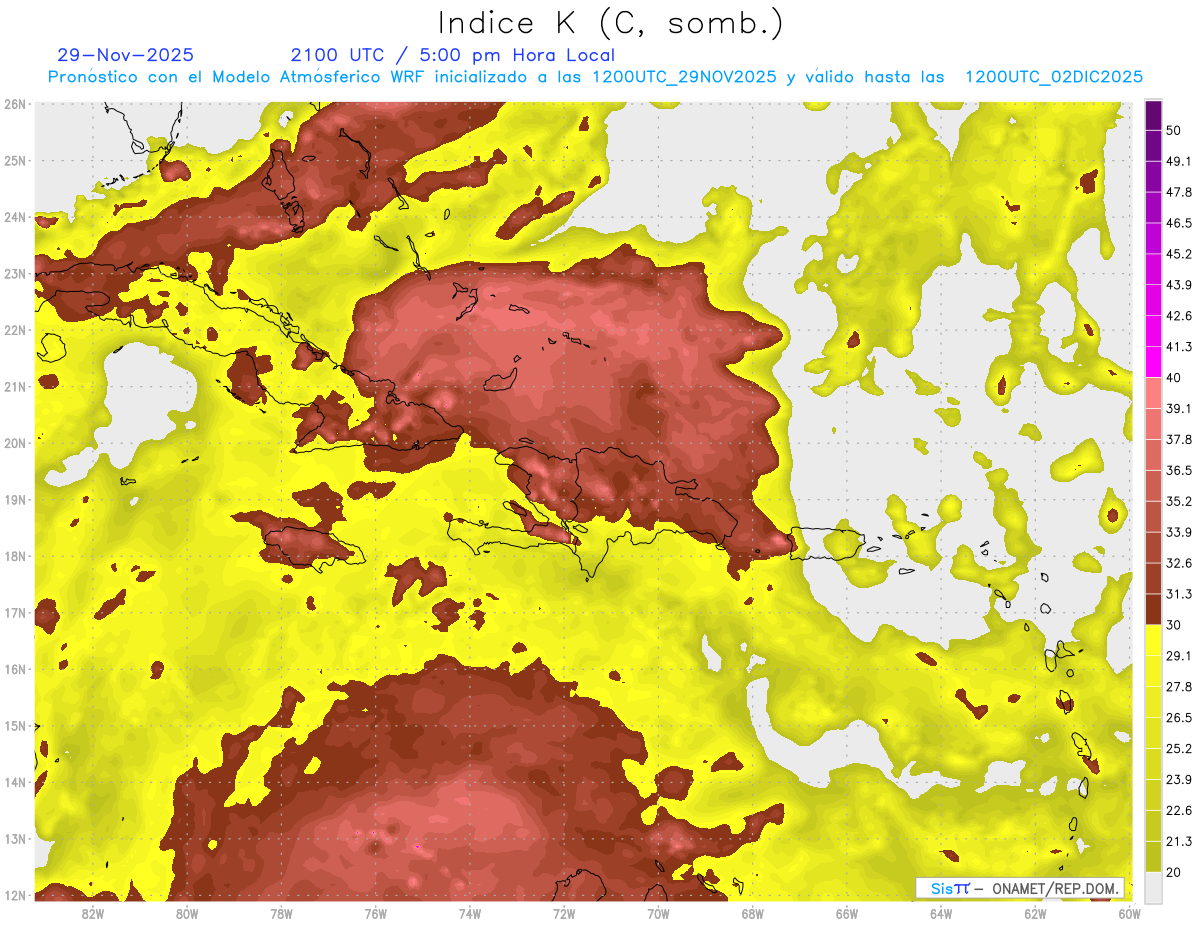Click the "68W" longitude label
The height and width of the screenshot is (927, 1200).
[753, 913]
